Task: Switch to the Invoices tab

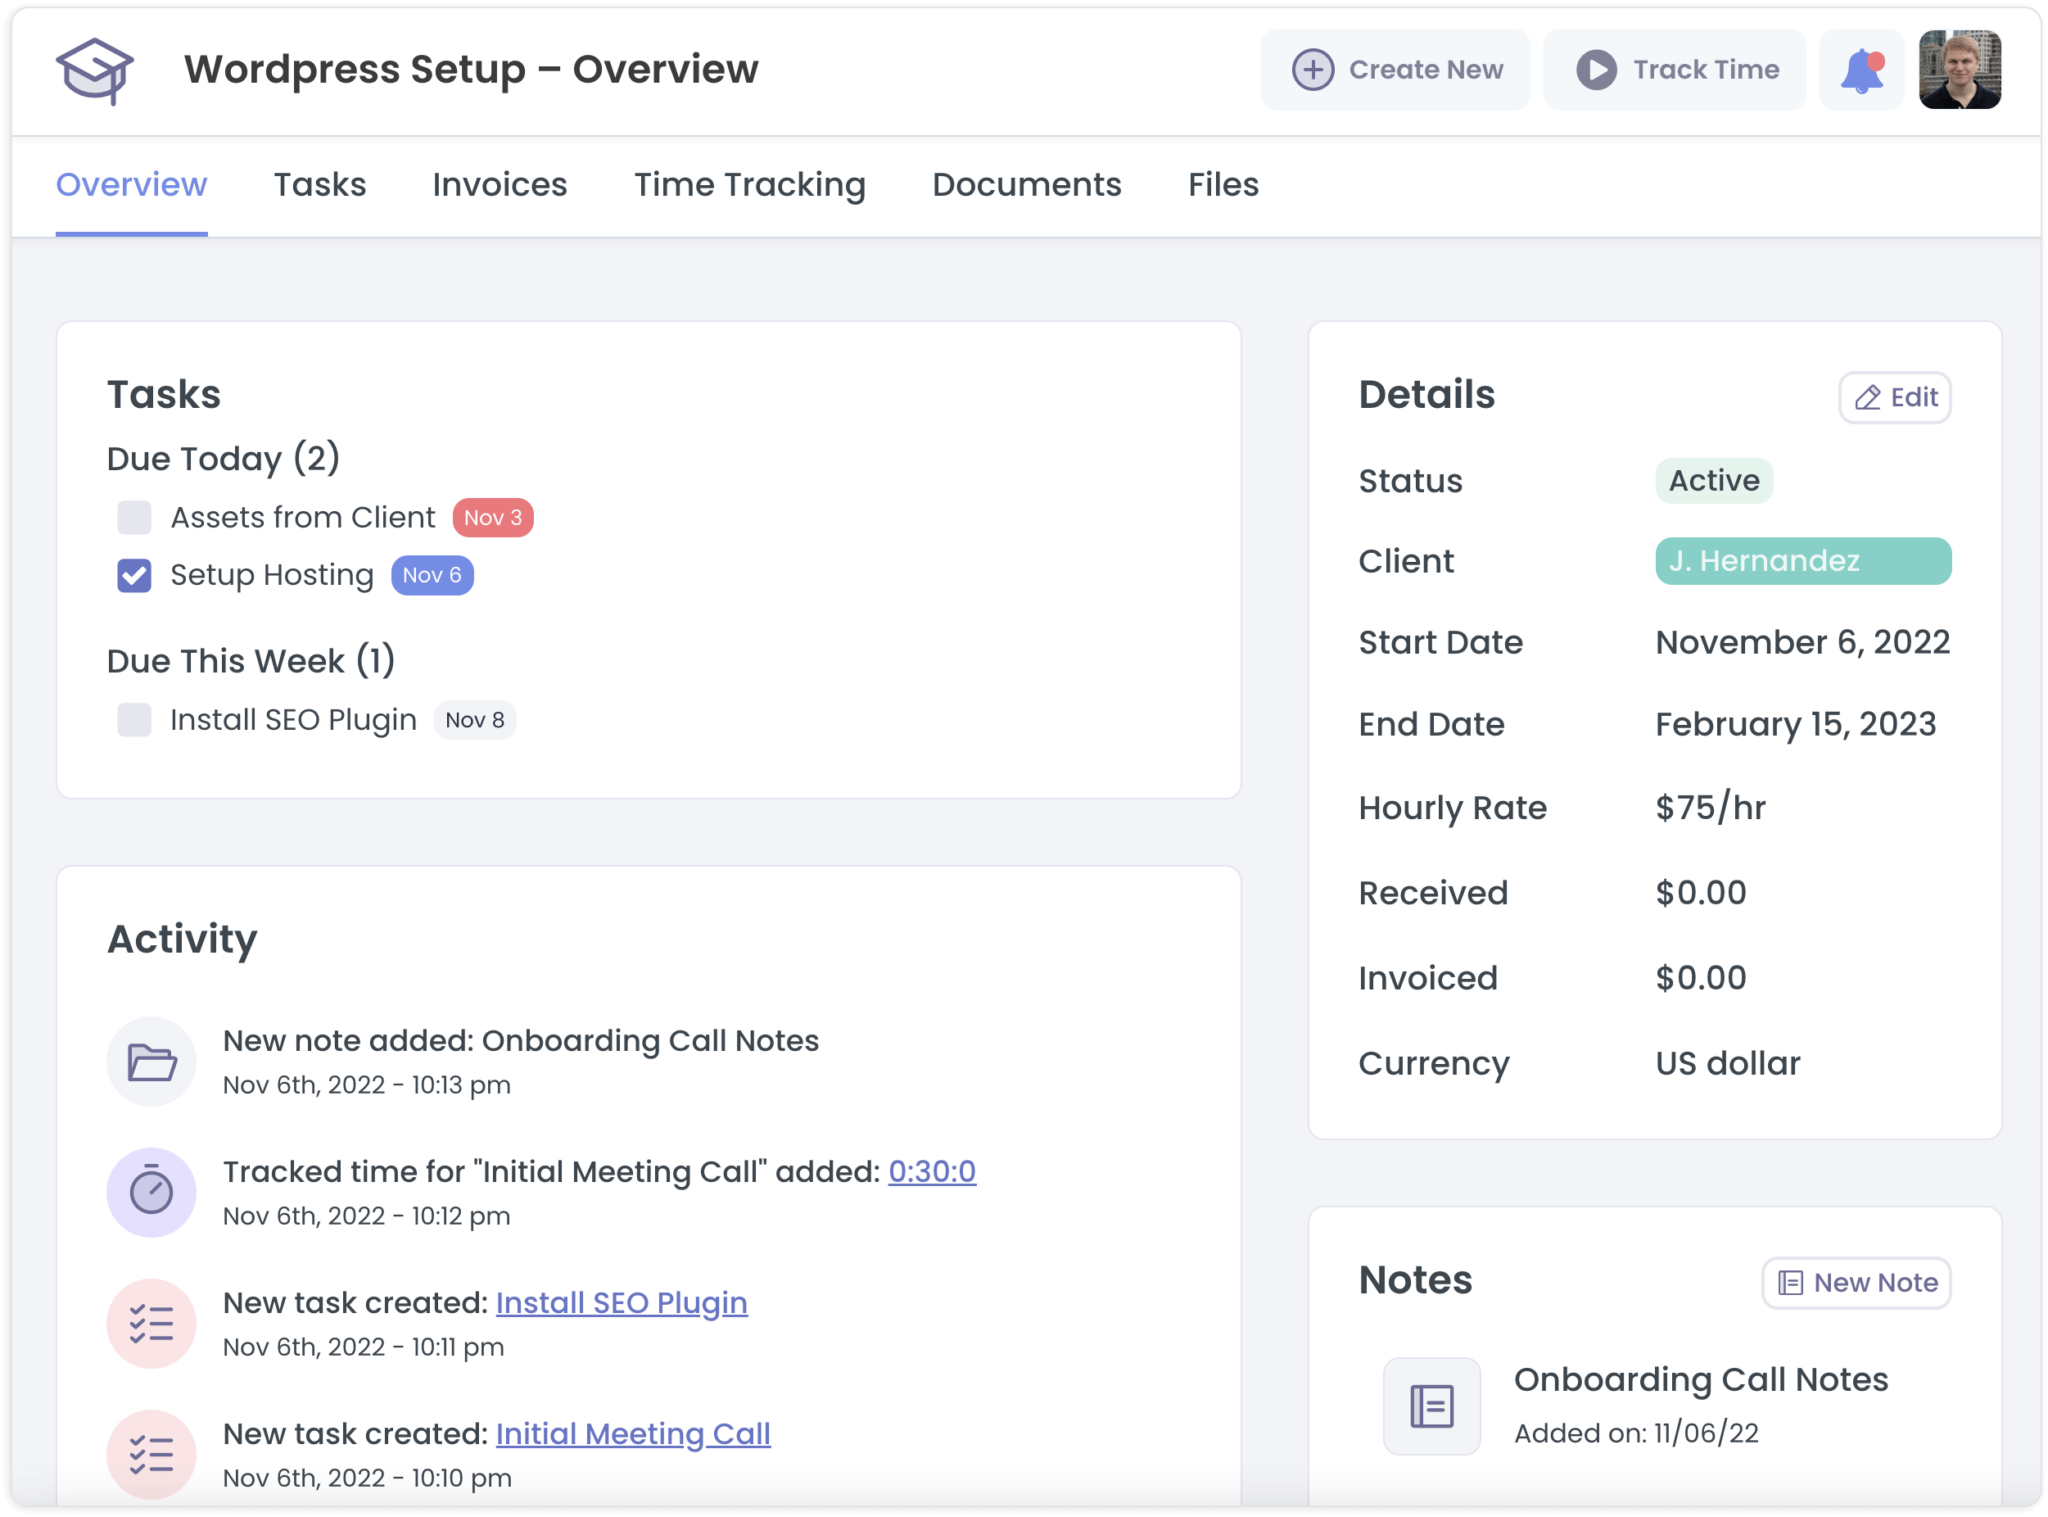Action: coord(499,185)
